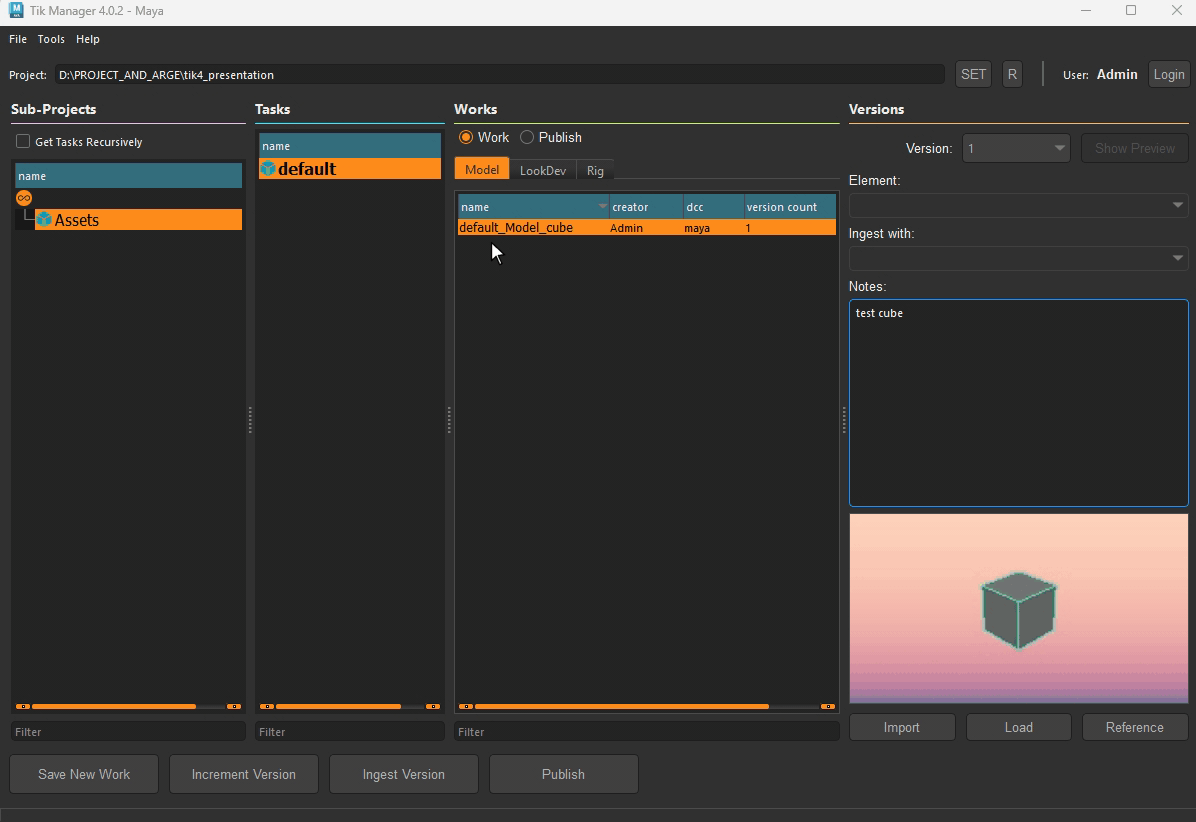Viewport: 1196px width, 822px height.
Task: Click the cube preview thumbnail
Action: 1018,608
